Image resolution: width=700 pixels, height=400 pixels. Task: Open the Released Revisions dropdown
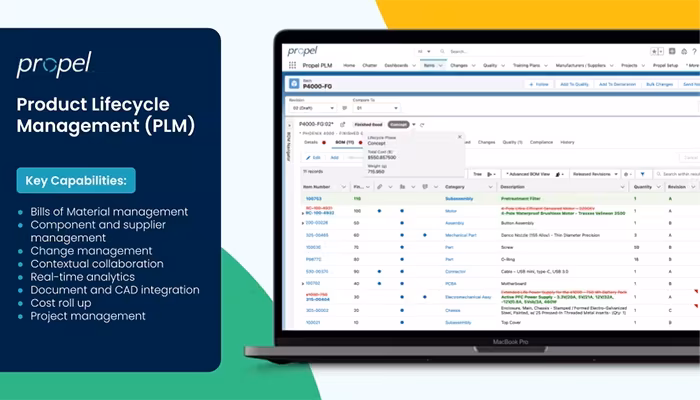point(595,174)
